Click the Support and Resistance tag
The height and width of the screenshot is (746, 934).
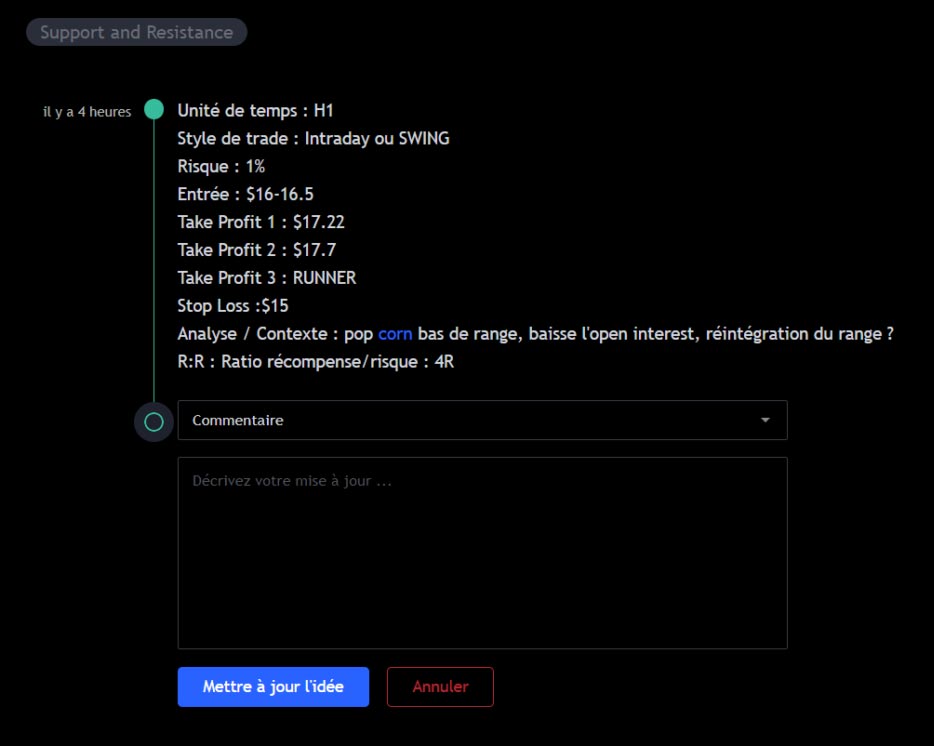[x=136, y=32]
